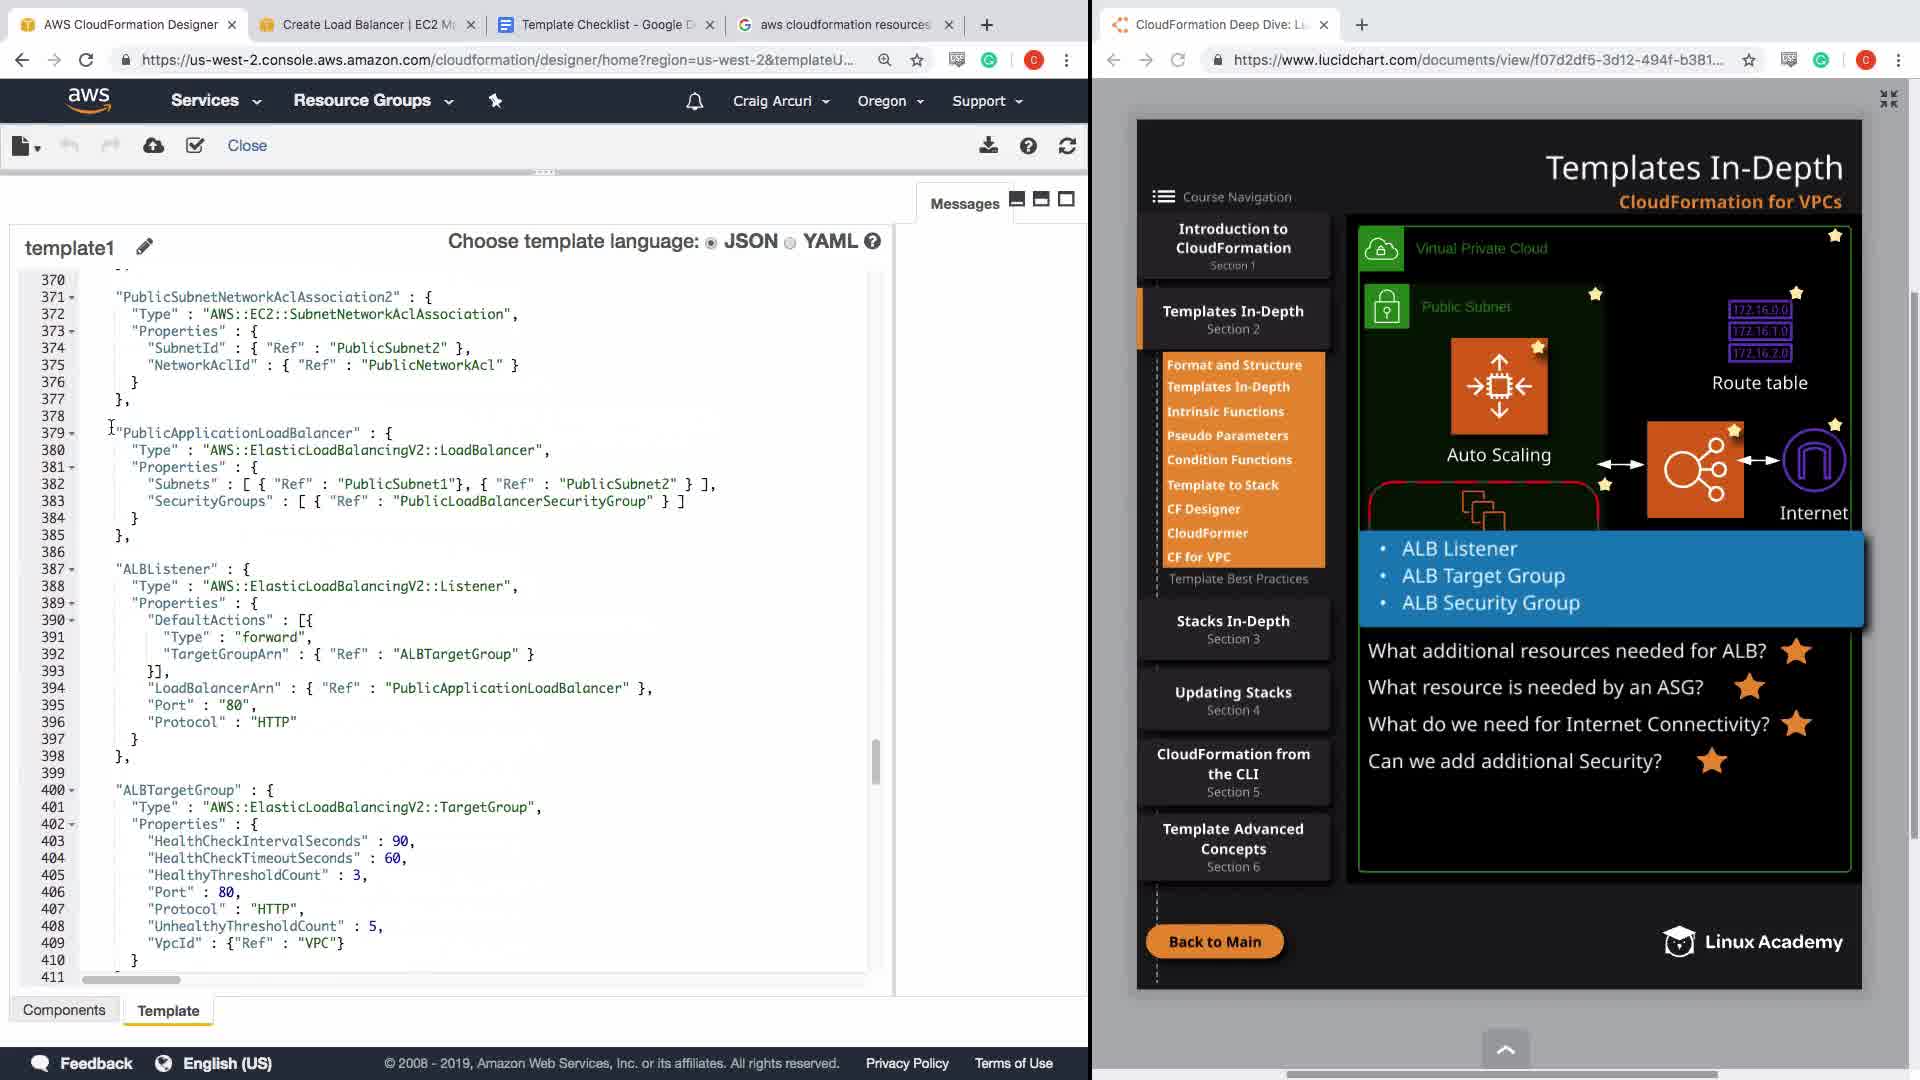Image resolution: width=1920 pixels, height=1080 pixels.
Task: Click the pin shortcut icon in the AWS navbar
Action: point(495,101)
